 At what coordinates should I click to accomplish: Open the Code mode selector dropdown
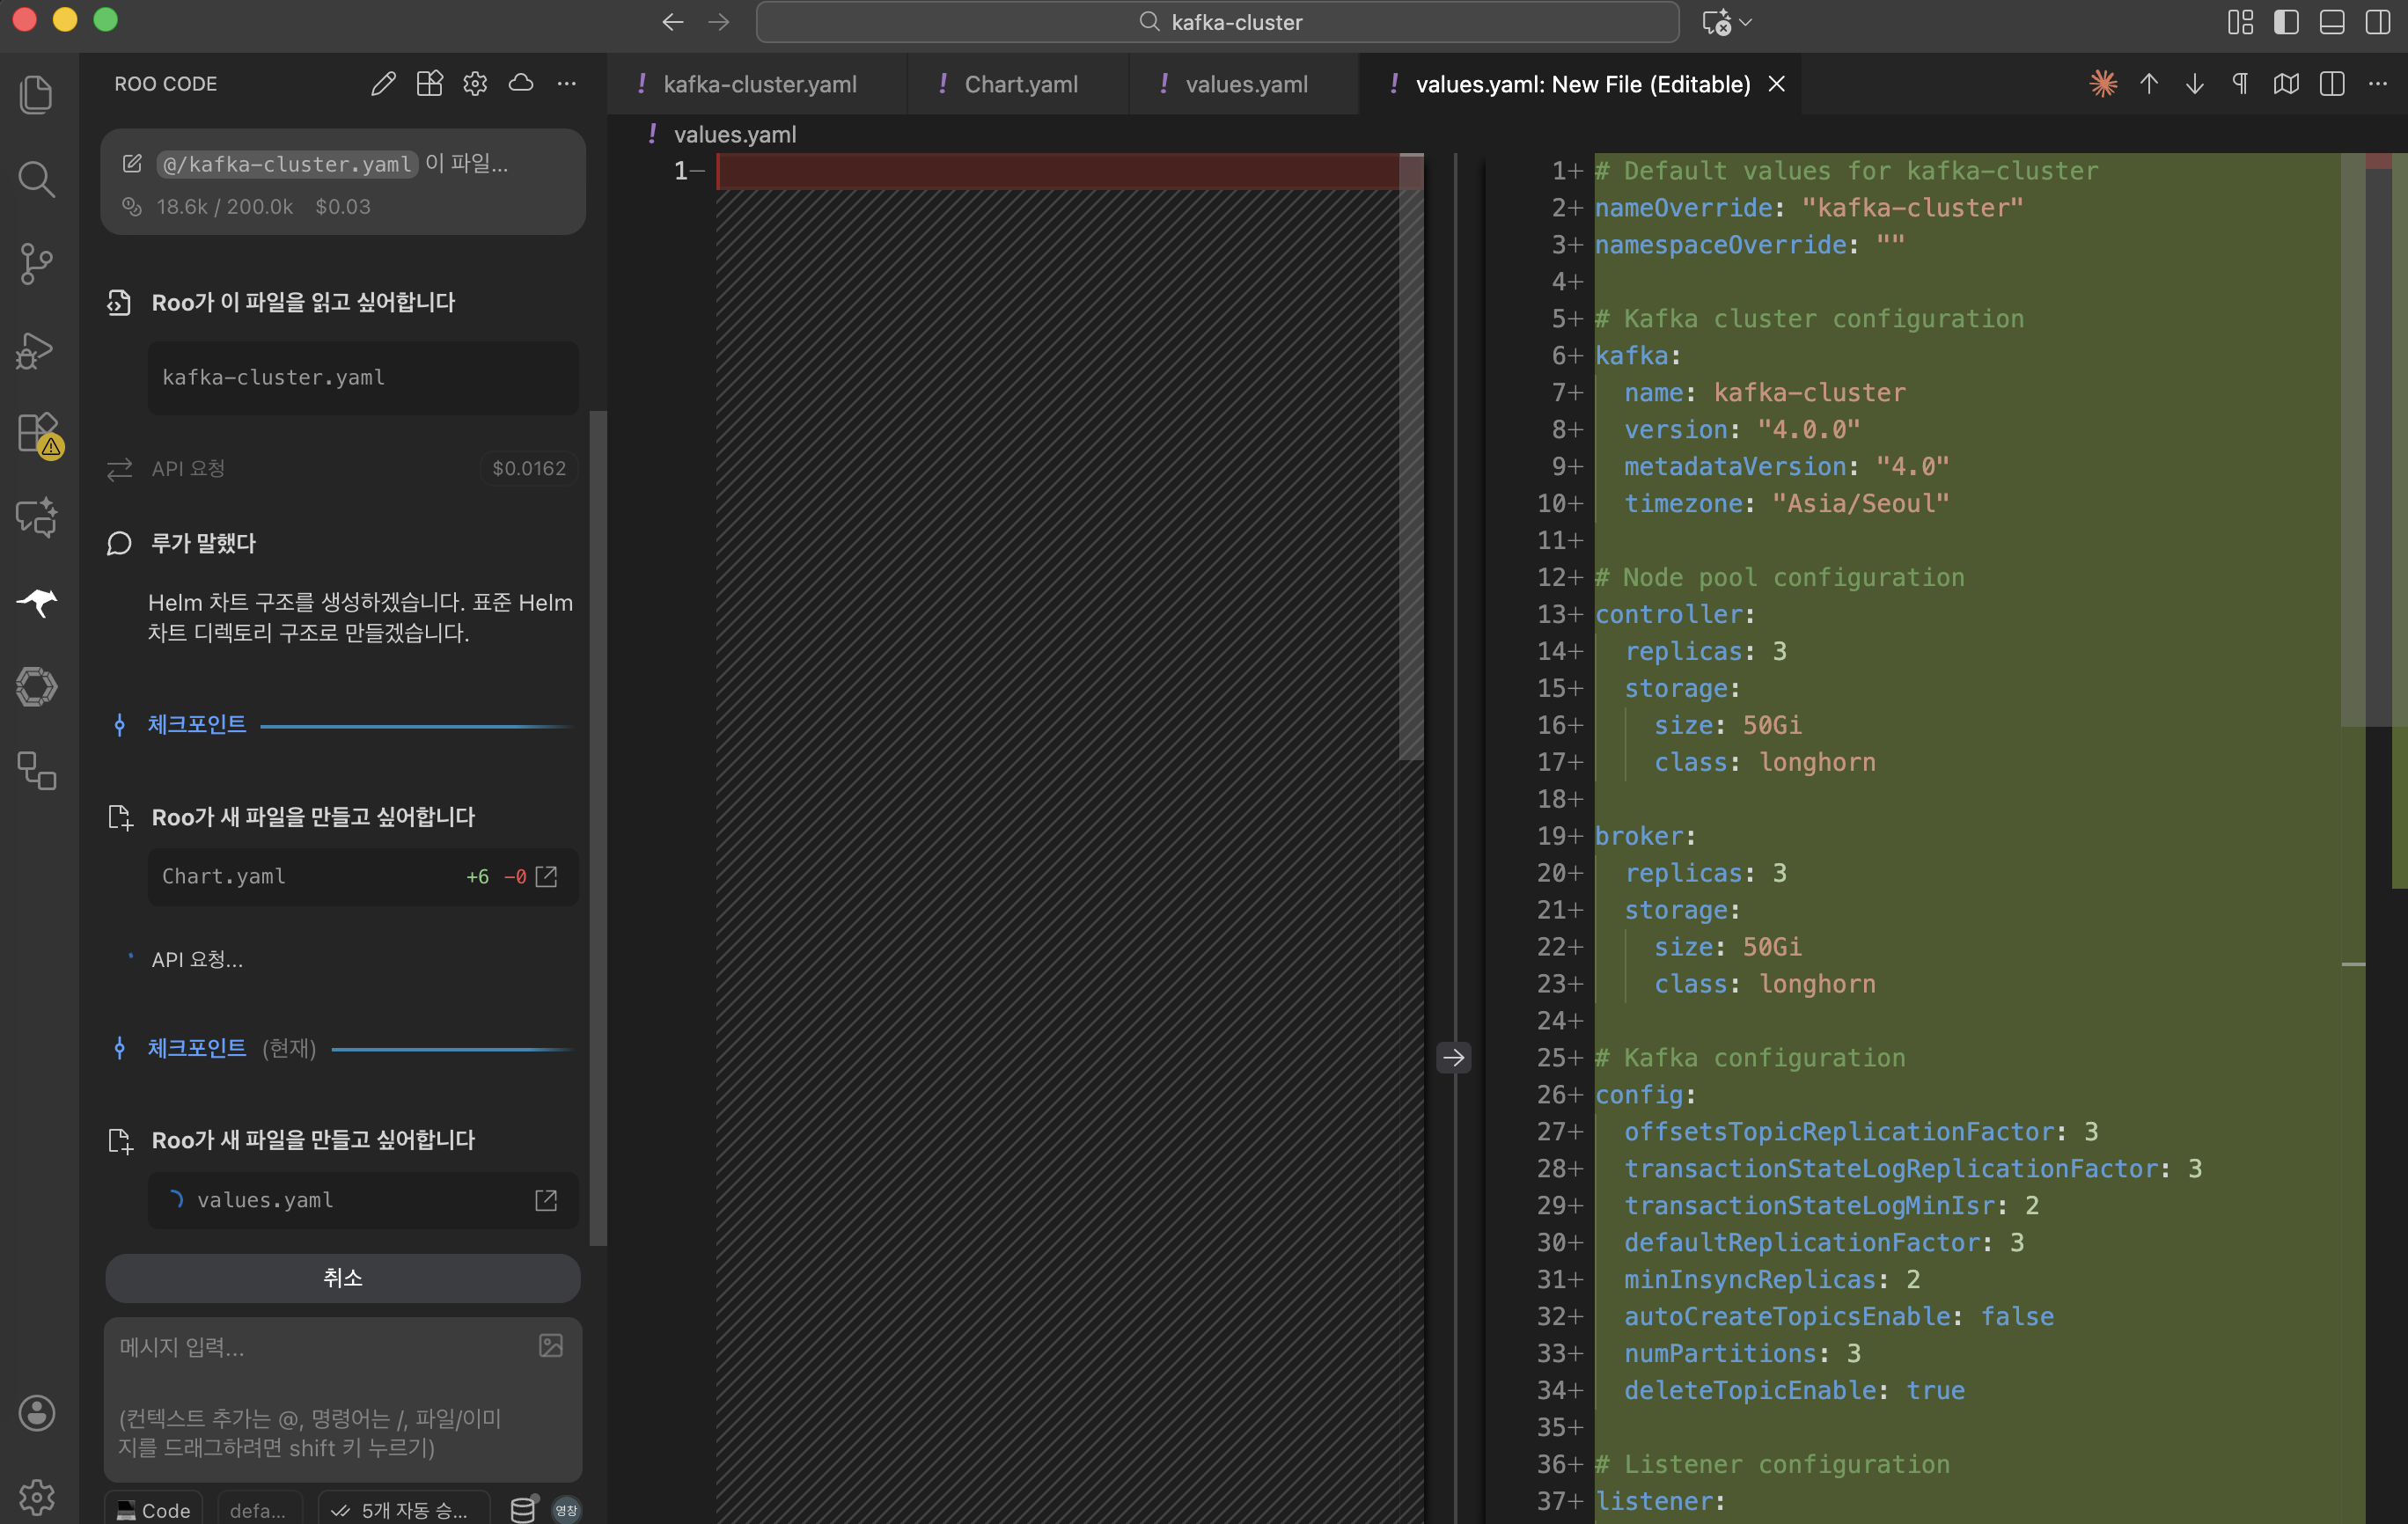point(154,1509)
